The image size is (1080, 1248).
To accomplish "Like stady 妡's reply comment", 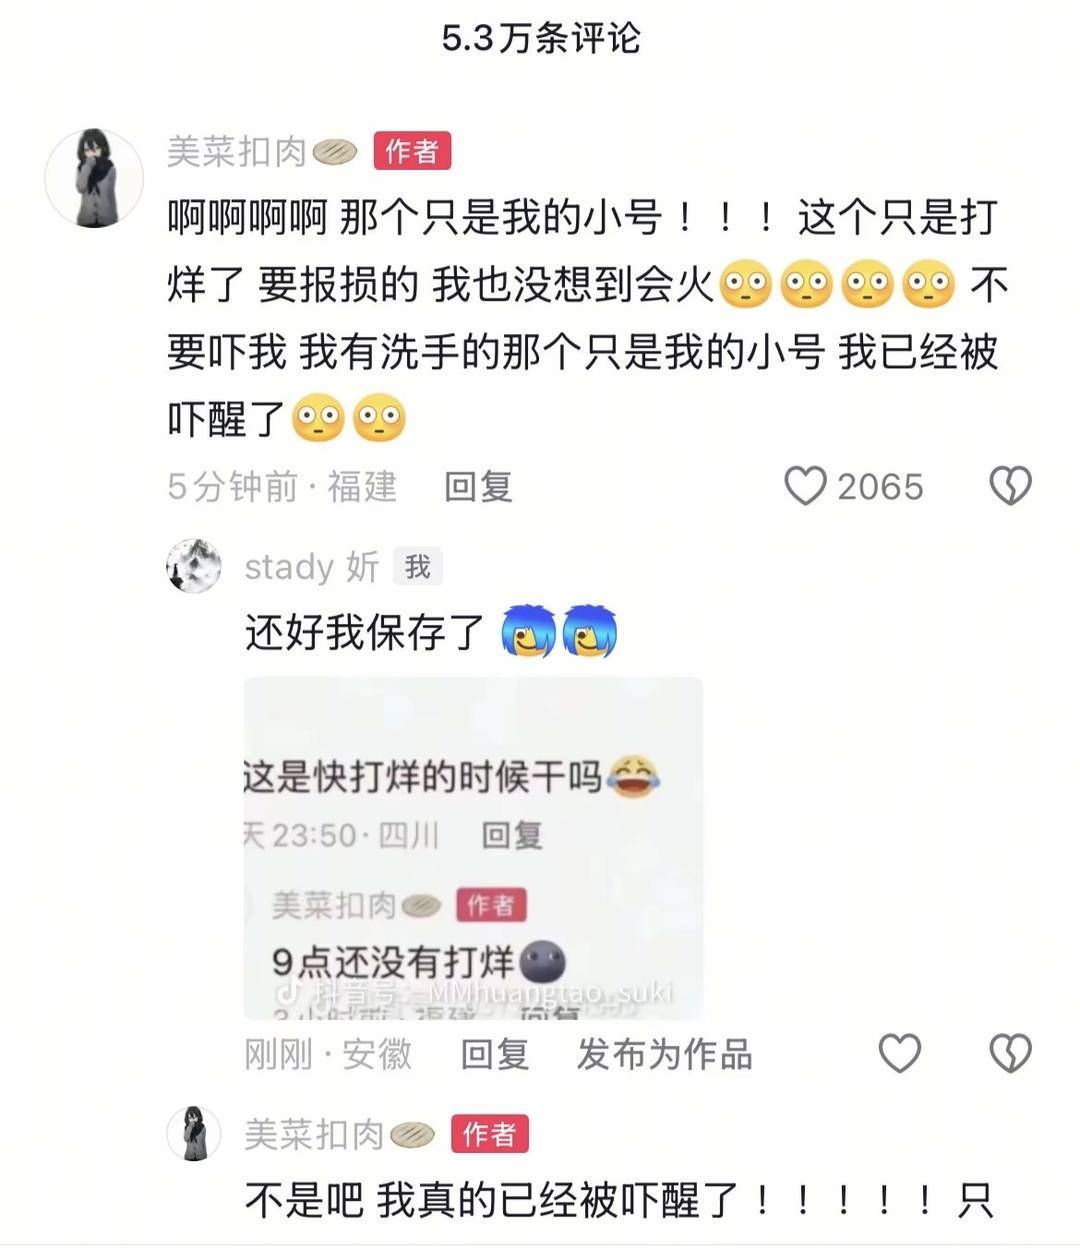I will pyautogui.click(x=899, y=1053).
